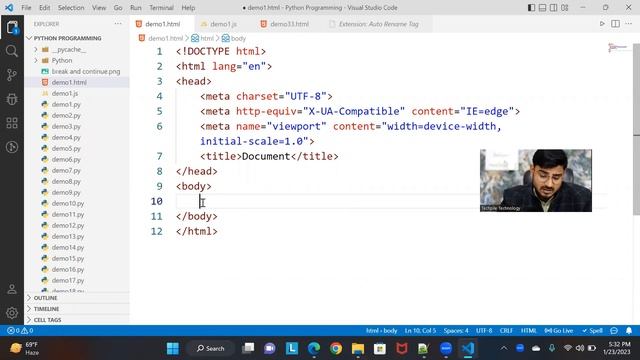Expand the Python folder
This screenshot has width=640, height=360.
tap(62, 60)
